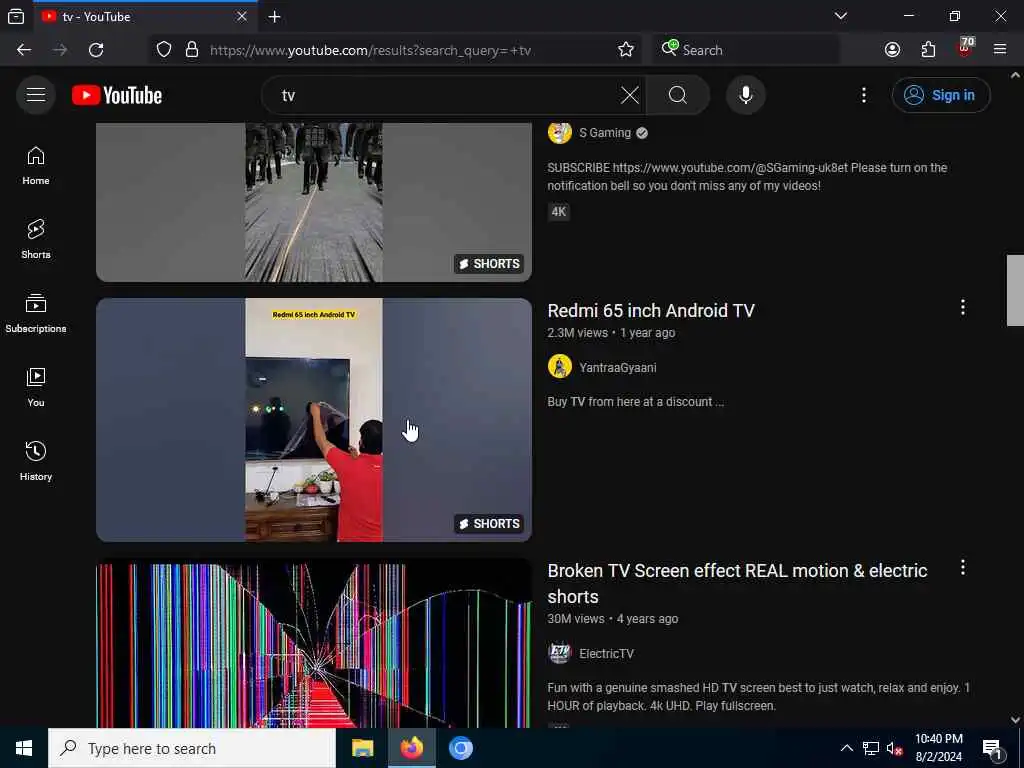Clear the search query with the X
Image resolution: width=1024 pixels, height=768 pixels.
630,95
